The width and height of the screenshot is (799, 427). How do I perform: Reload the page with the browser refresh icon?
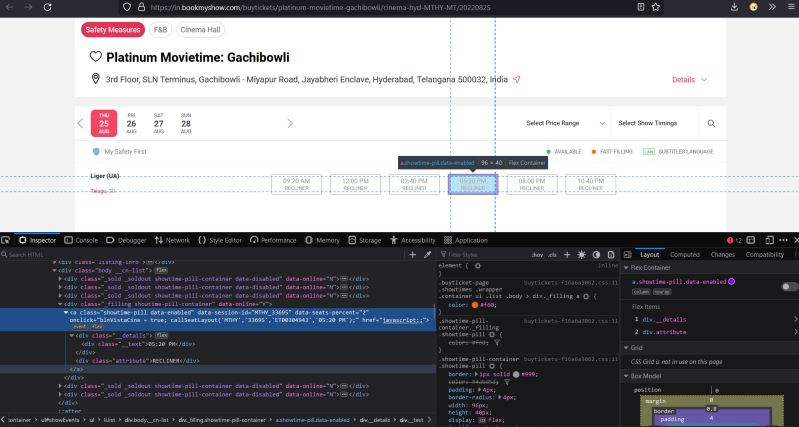click(x=47, y=7)
